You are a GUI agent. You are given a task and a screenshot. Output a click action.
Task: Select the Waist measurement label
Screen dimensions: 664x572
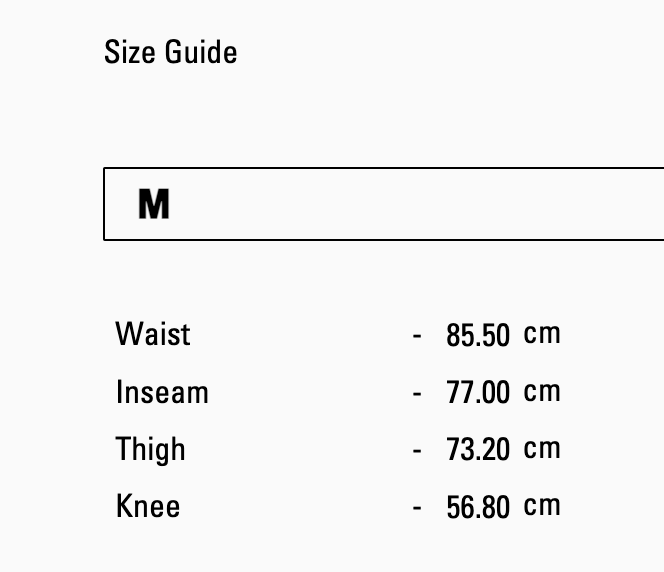(152, 334)
